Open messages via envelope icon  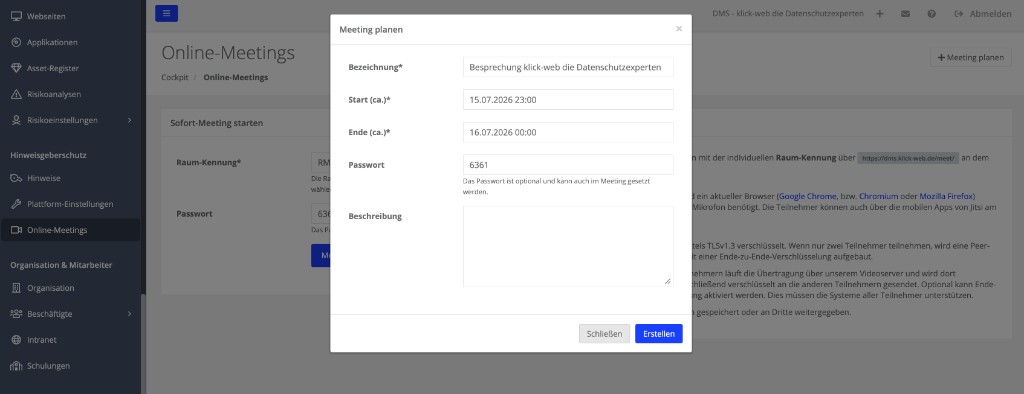point(905,14)
